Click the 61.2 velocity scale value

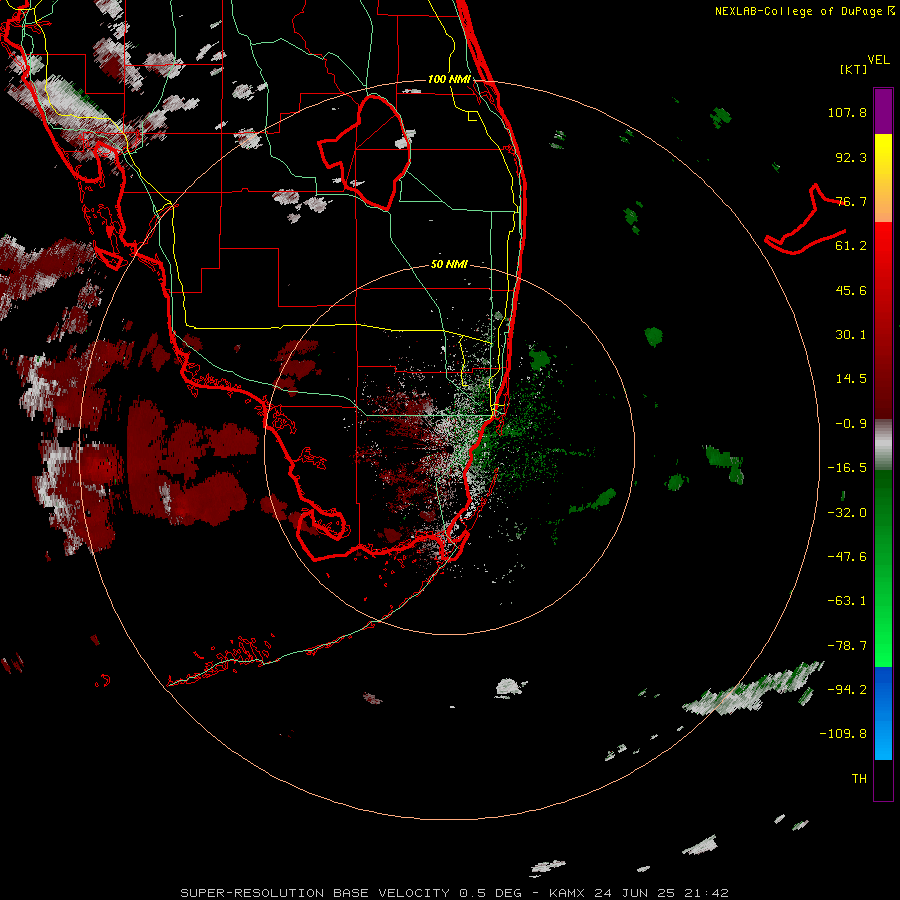(851, 246)
